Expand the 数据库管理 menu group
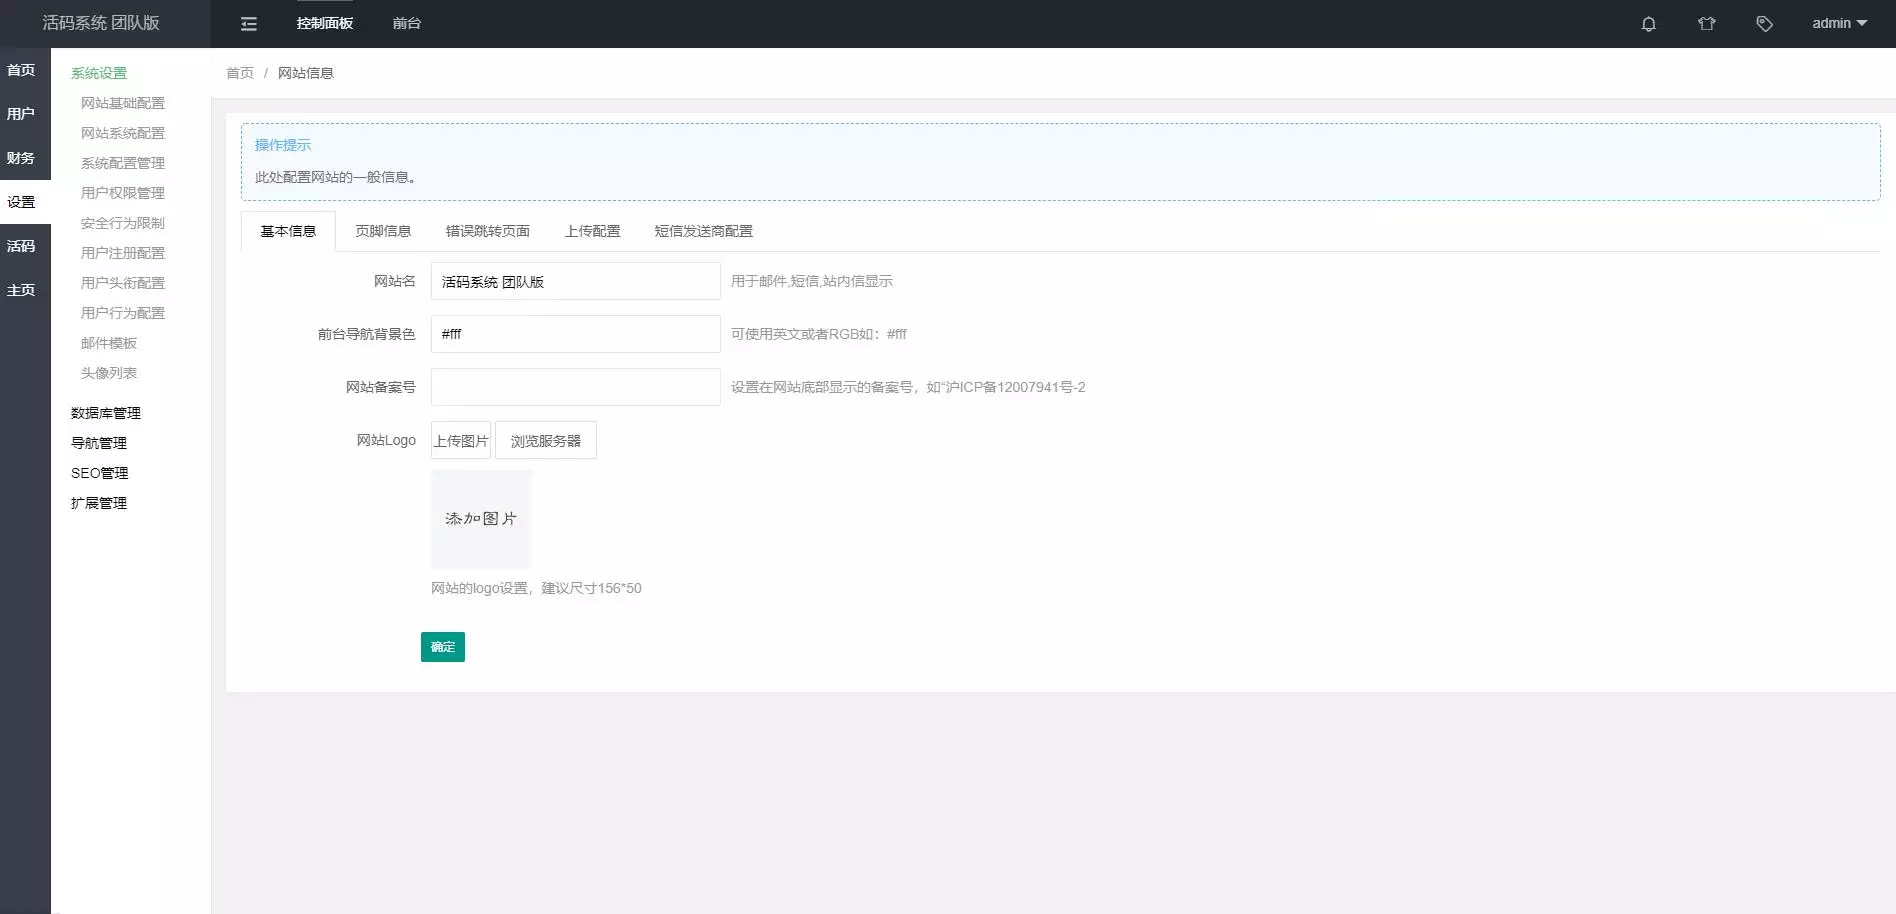 (105, 413)
